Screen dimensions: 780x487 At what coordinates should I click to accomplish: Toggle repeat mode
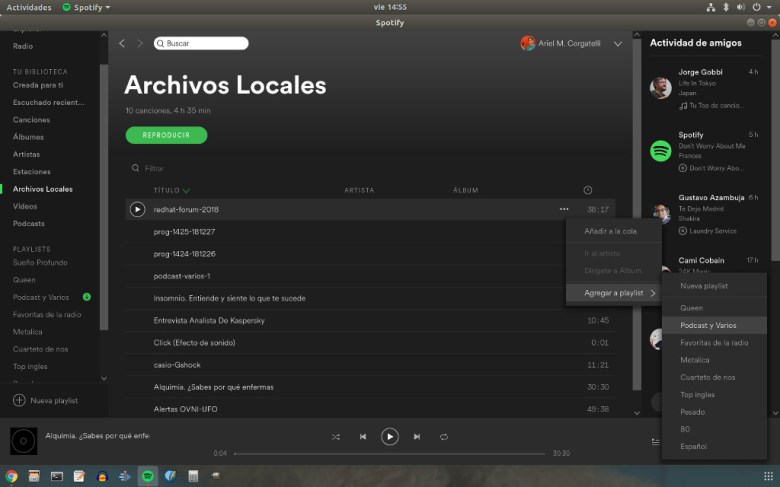(x=444, y=437)
